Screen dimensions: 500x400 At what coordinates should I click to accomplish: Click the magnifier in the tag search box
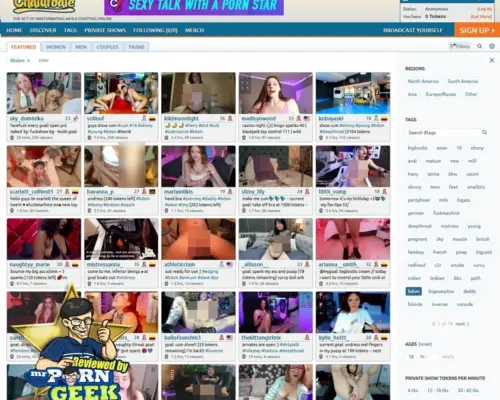coord(484,132)
